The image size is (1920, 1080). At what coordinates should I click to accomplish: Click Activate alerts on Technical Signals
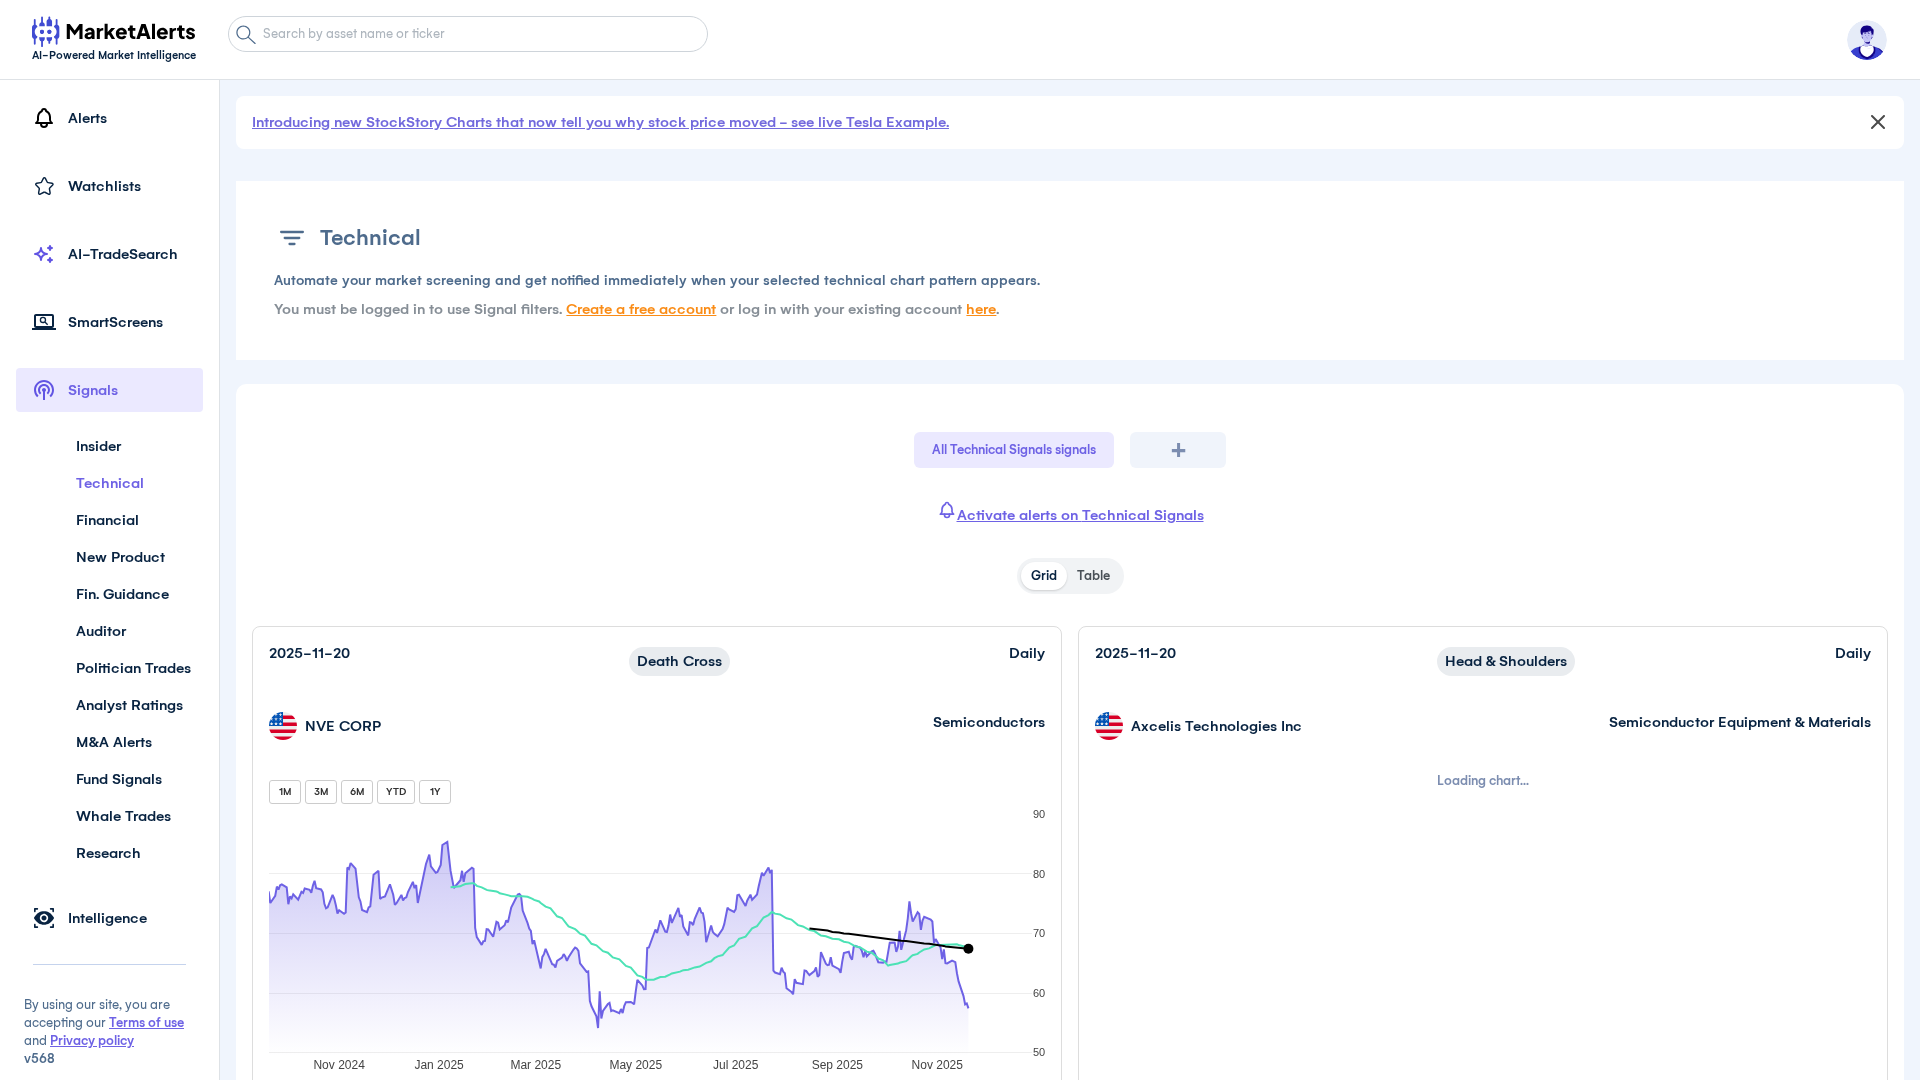[x=1079, y=515]
